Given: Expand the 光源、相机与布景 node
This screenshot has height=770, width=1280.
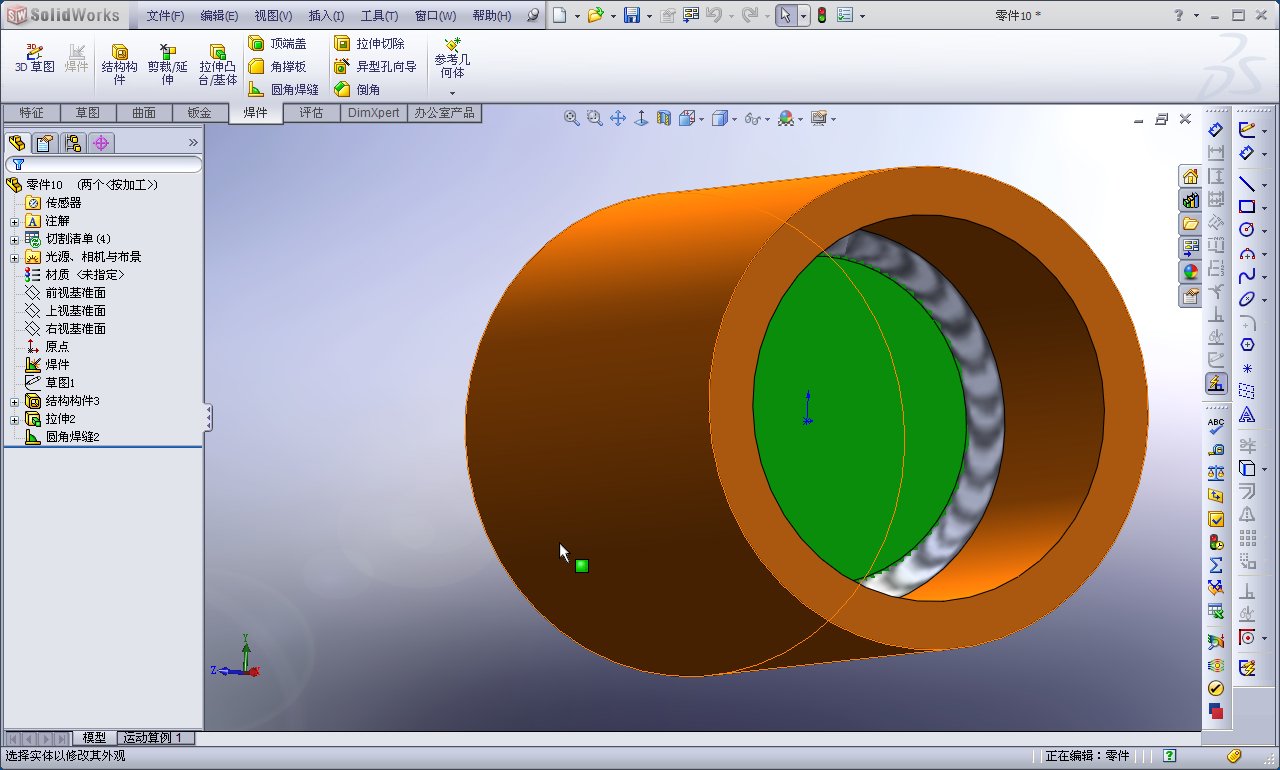Looking at the screenshot, I should tap(14, 257).
